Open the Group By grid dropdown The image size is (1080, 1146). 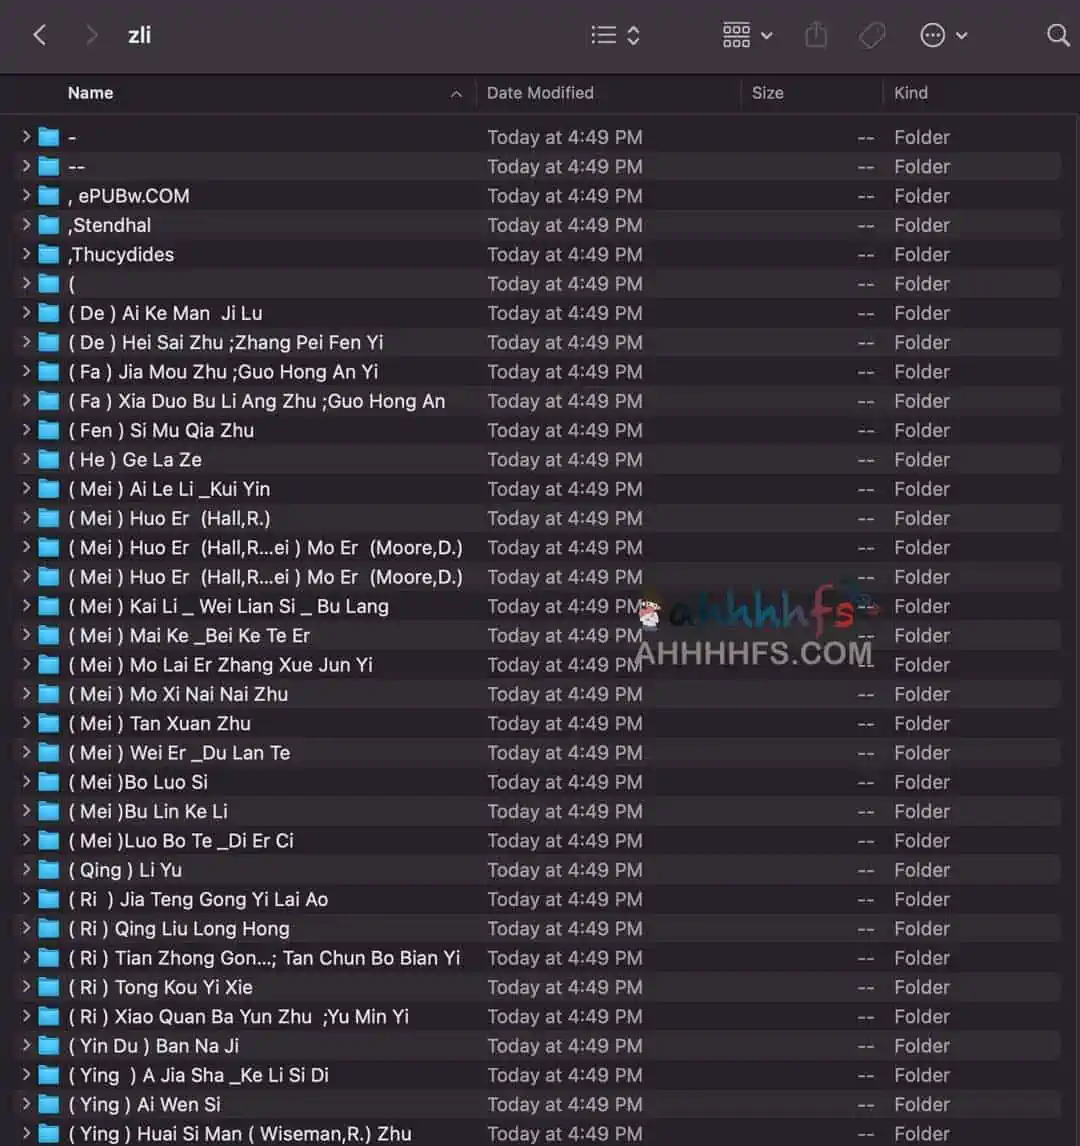747,36
